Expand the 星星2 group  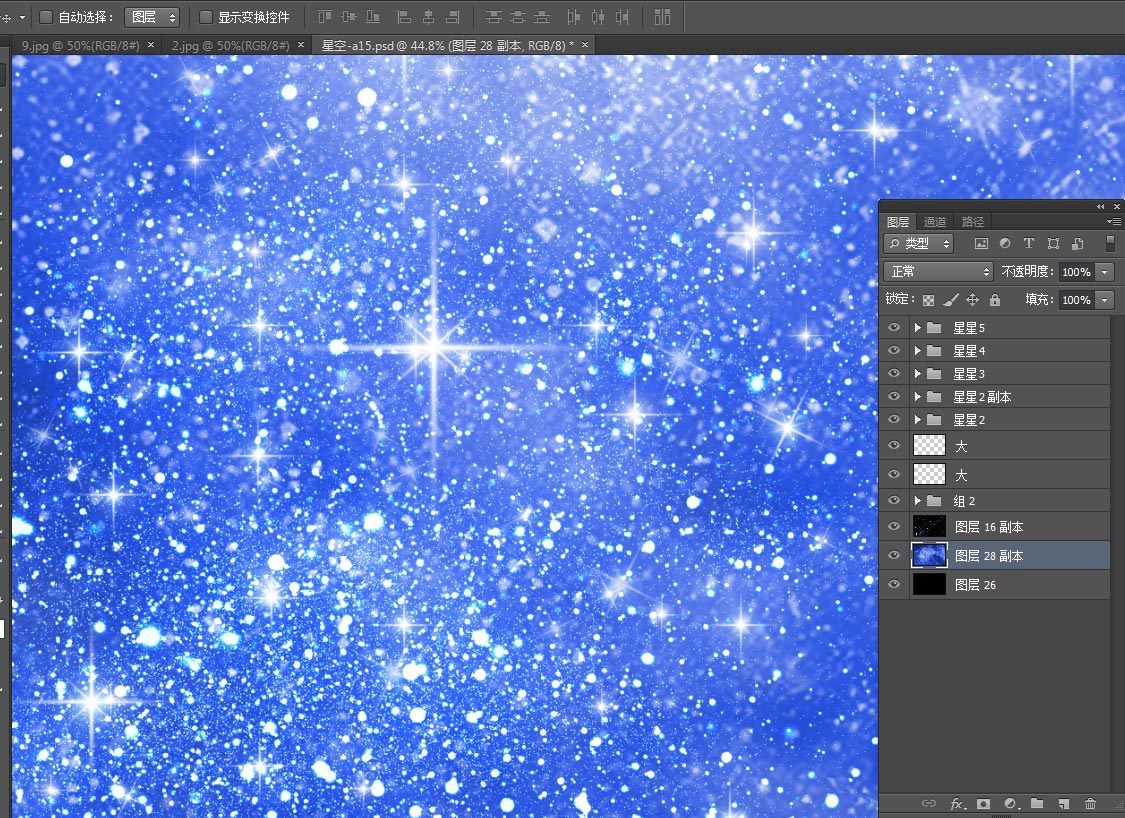(917, 419)
